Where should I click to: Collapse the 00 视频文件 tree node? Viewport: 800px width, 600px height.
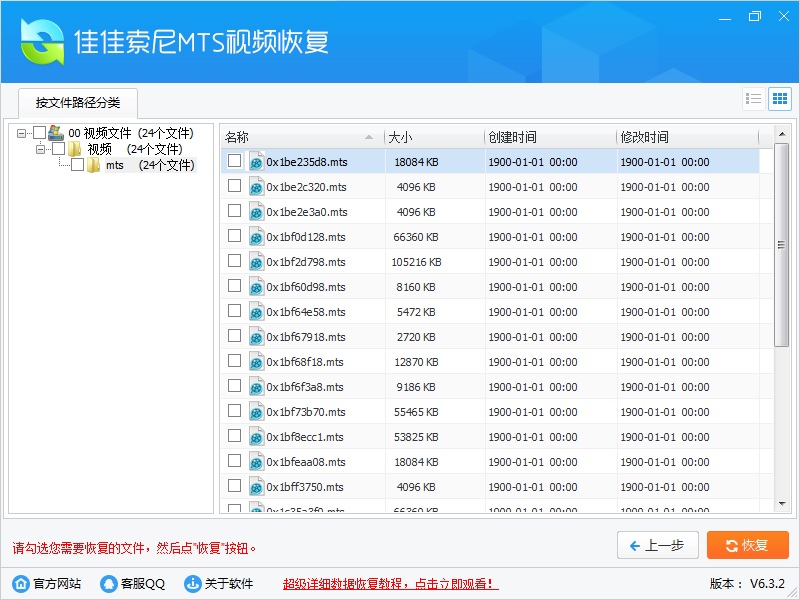coord(22,133)
